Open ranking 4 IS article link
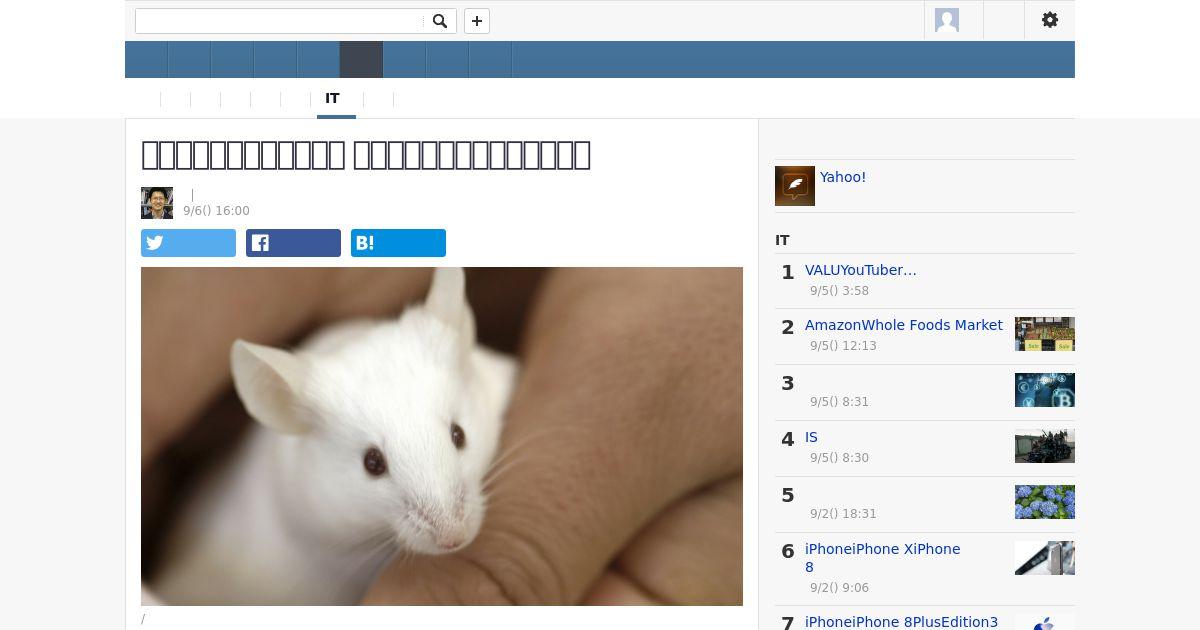Image resolution: width=1200 pixels, height=630 pixels. click(x=811, y=437)
